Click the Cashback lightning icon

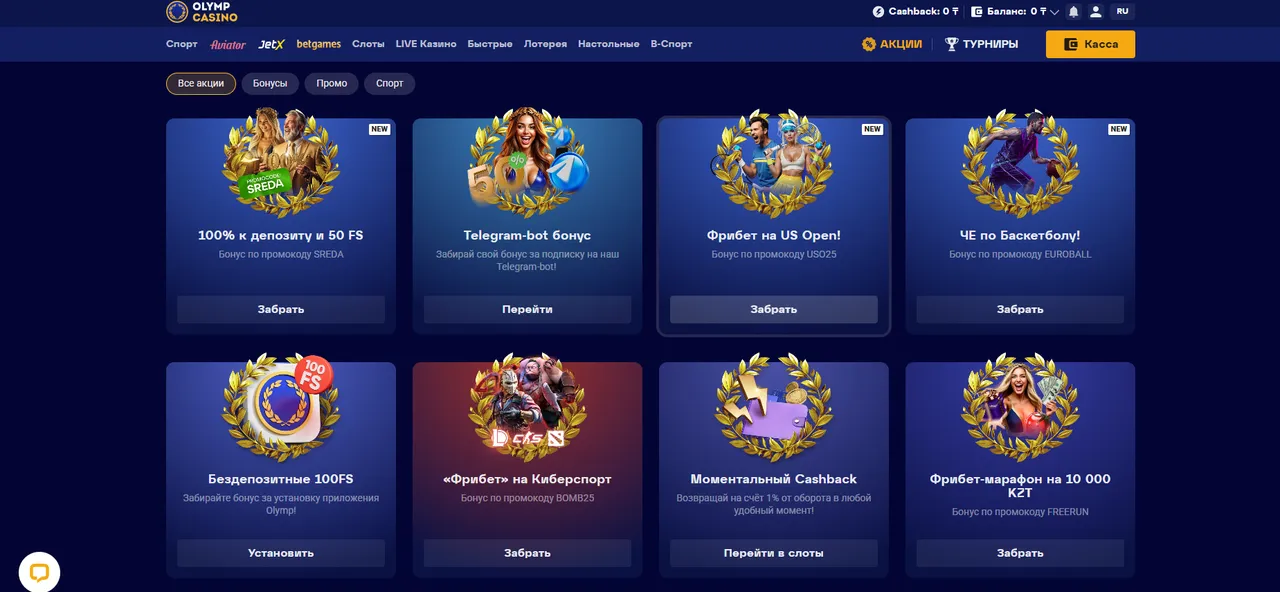(878, 12)
